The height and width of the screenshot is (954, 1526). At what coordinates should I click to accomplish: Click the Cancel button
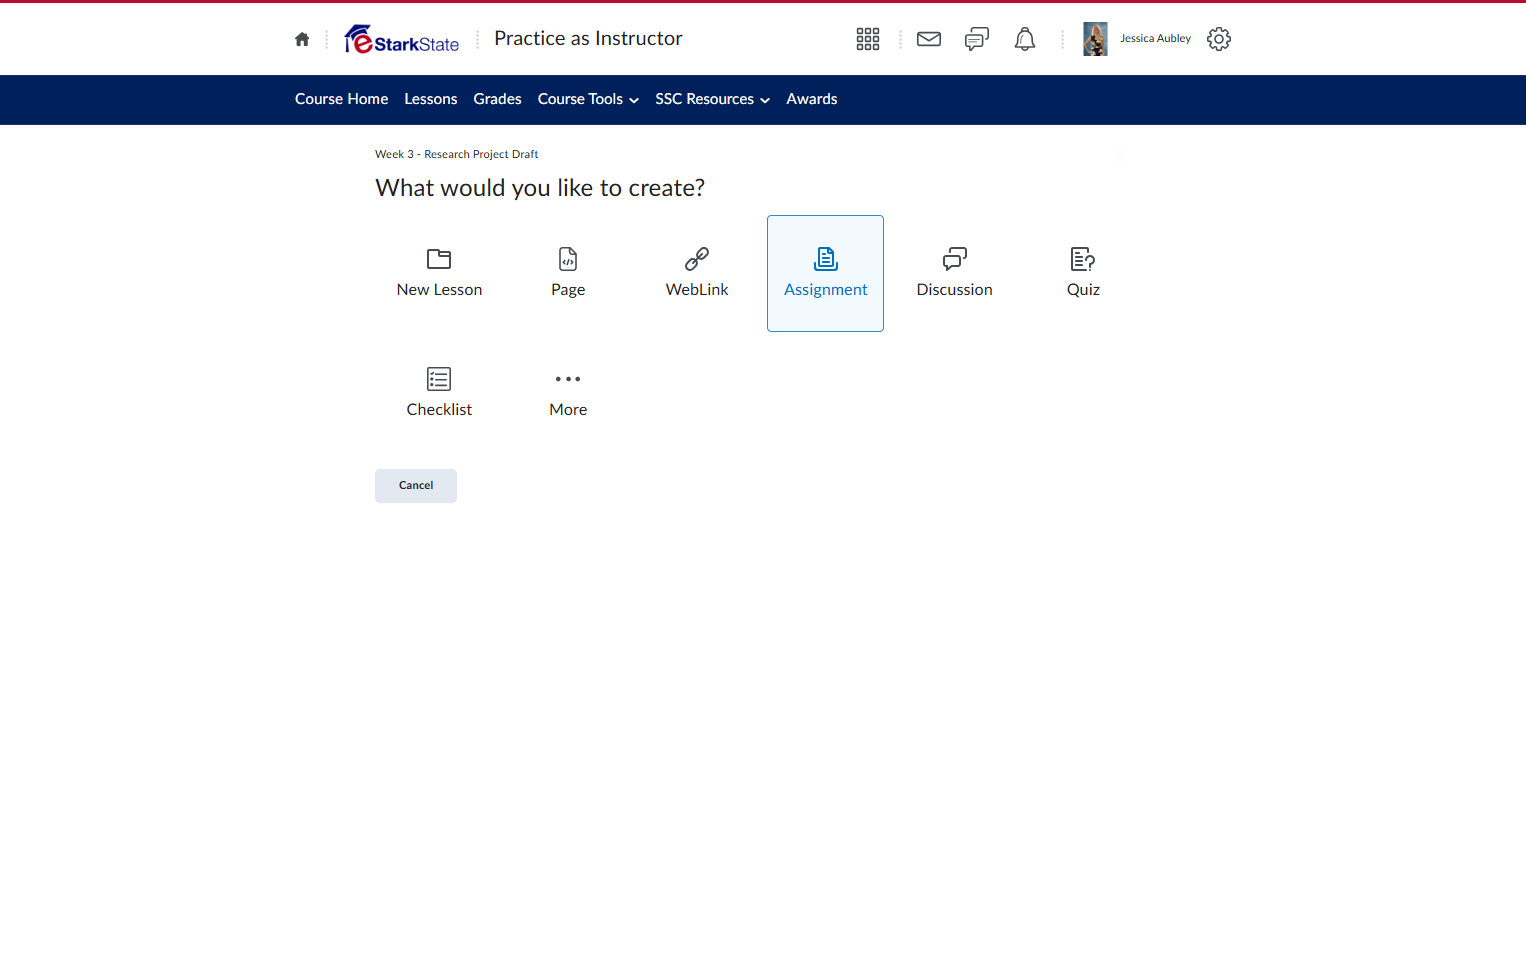[x=416, y=486]
